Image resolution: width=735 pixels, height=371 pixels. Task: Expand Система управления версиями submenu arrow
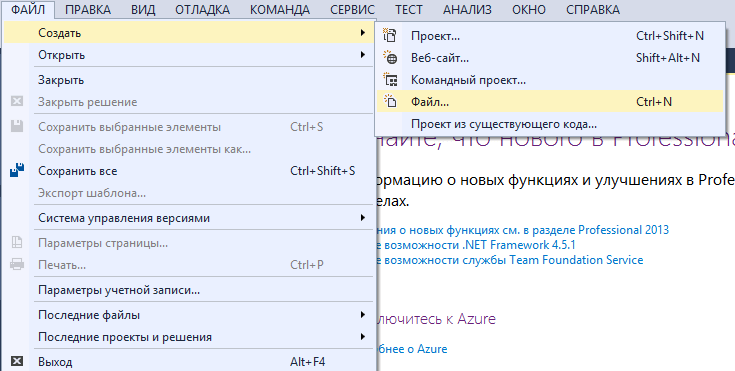363,218
